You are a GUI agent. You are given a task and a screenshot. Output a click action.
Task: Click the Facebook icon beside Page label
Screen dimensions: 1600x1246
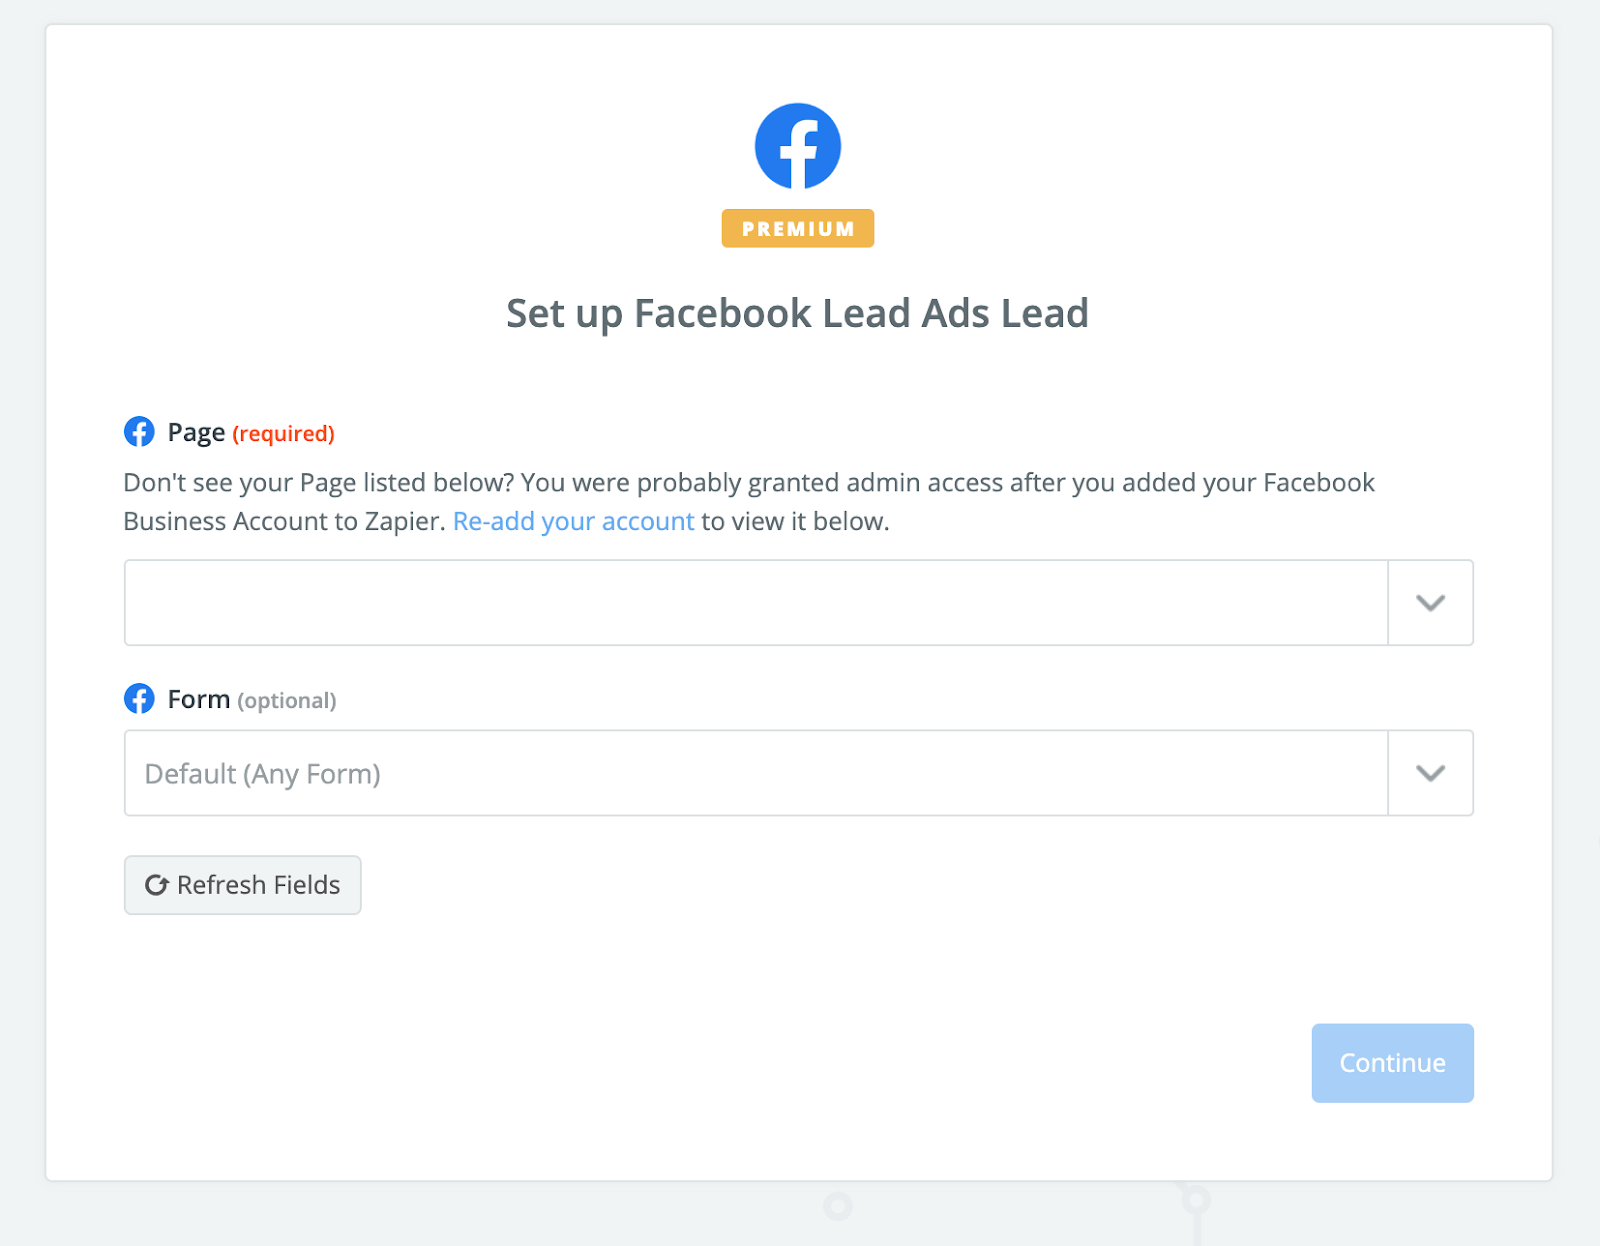[139, 432]
